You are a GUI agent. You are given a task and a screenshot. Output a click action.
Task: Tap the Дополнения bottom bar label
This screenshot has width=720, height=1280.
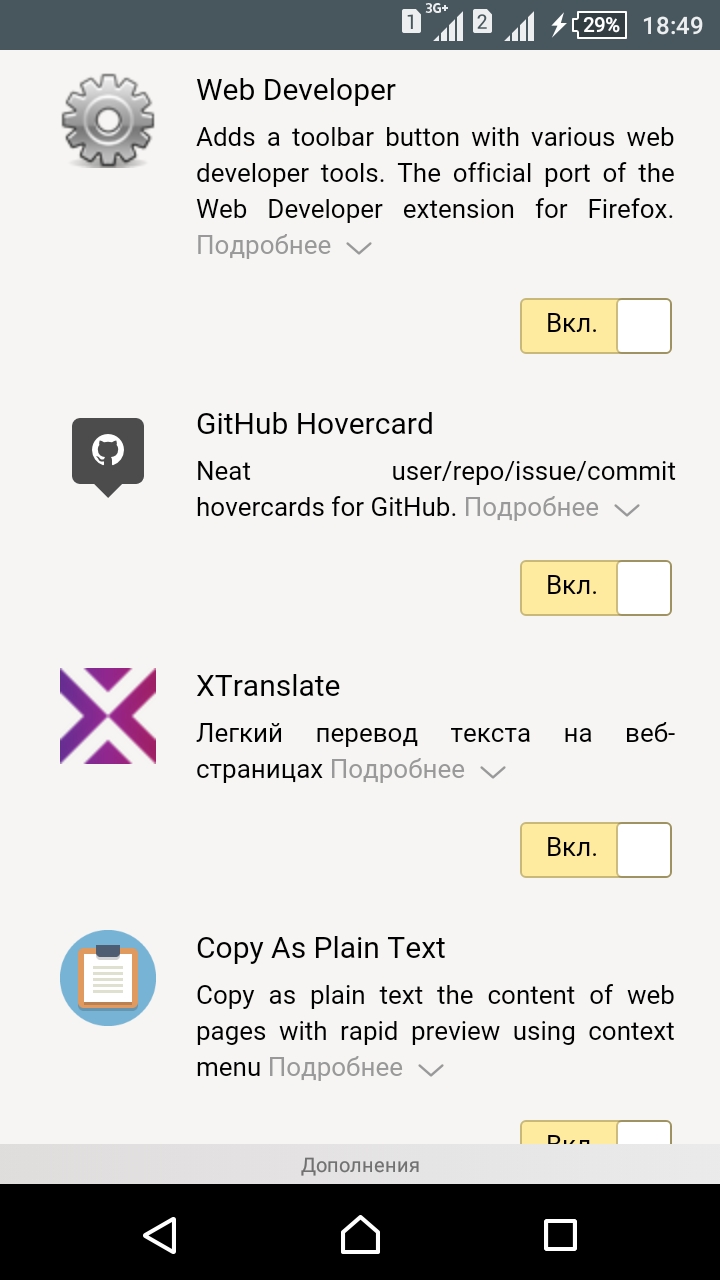(x=360, y=1165)
